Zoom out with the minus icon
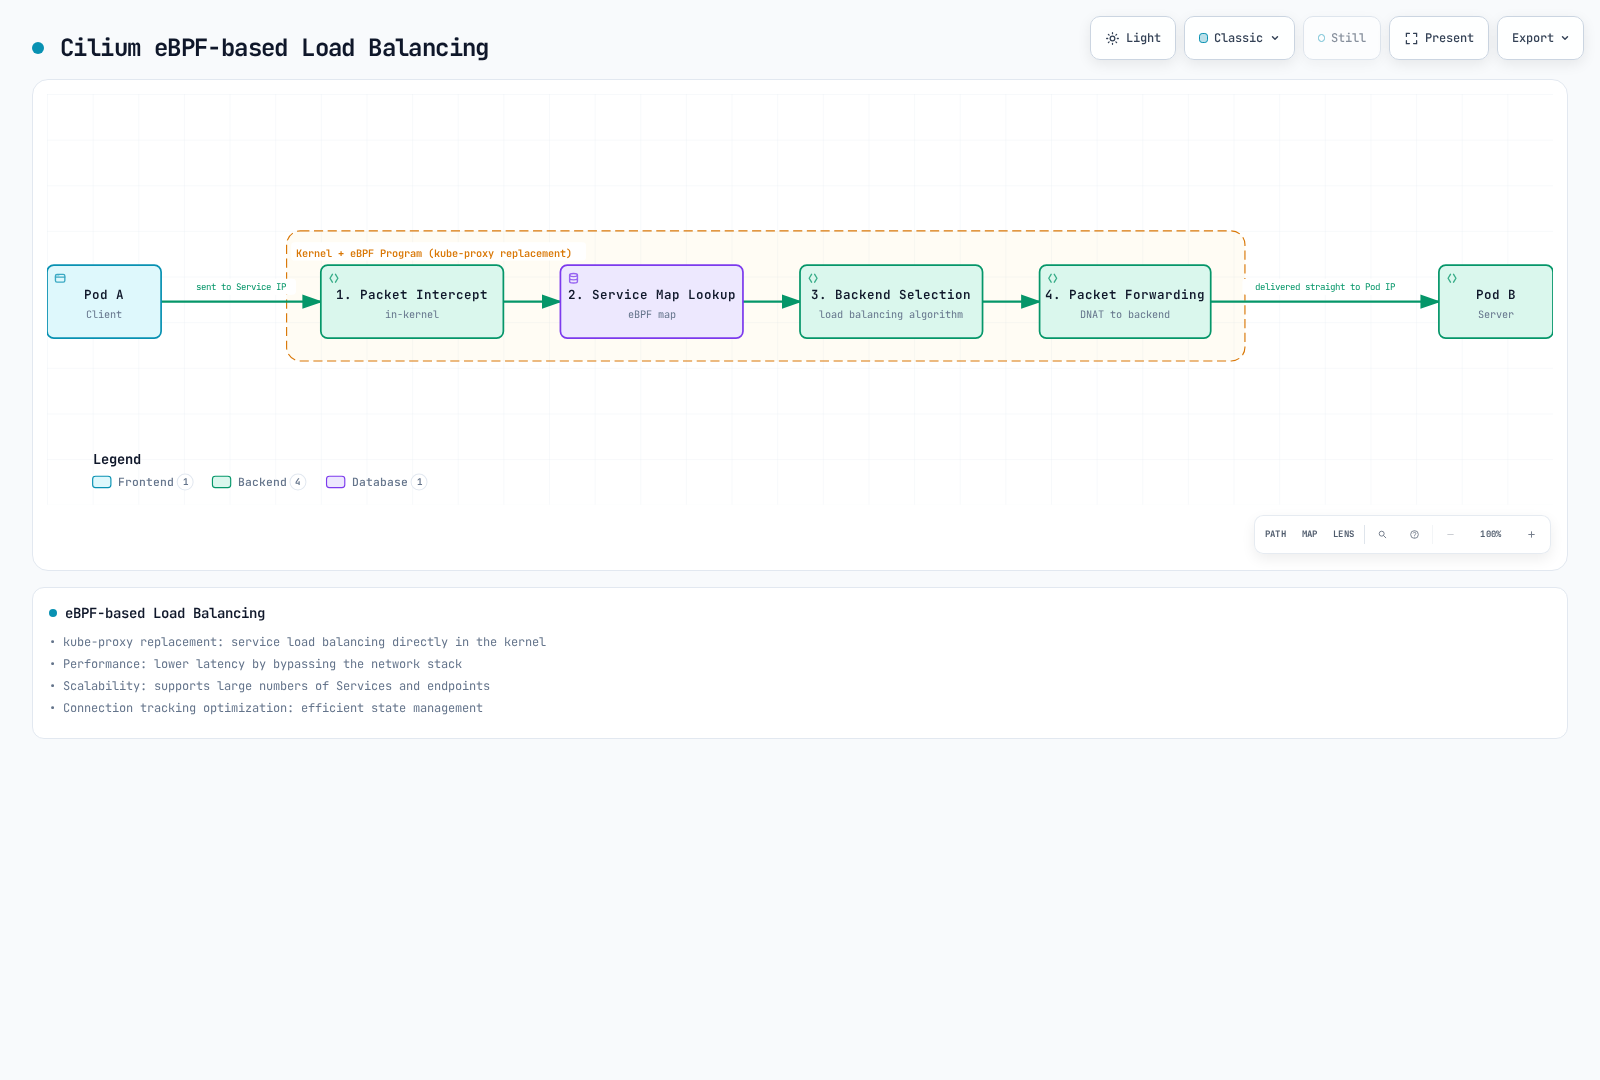Viewport: 1600px width, 1080px height. click(x=1451, y=534)
